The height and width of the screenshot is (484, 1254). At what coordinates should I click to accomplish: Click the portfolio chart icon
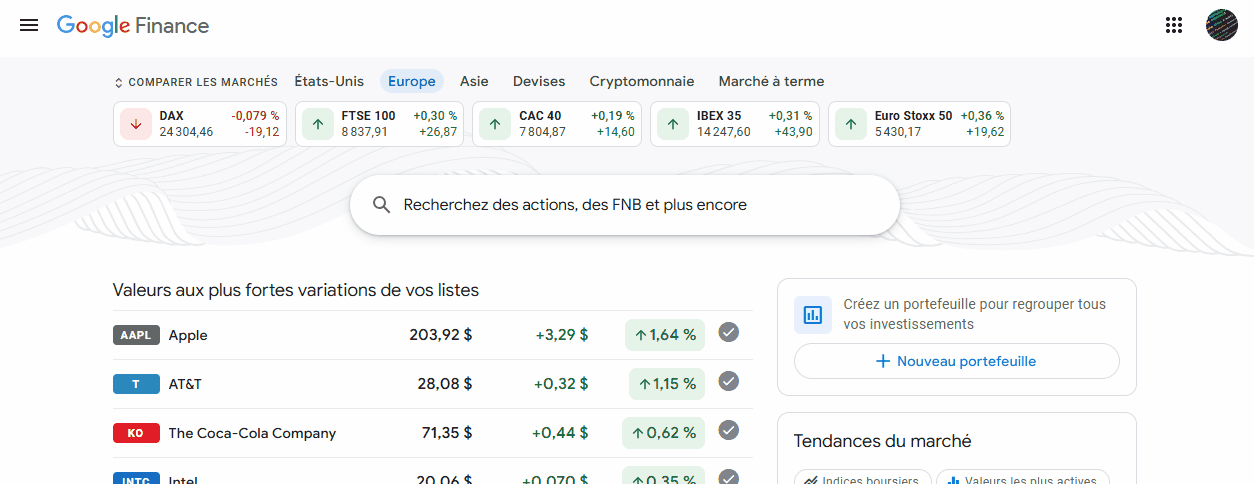[813, 314]
